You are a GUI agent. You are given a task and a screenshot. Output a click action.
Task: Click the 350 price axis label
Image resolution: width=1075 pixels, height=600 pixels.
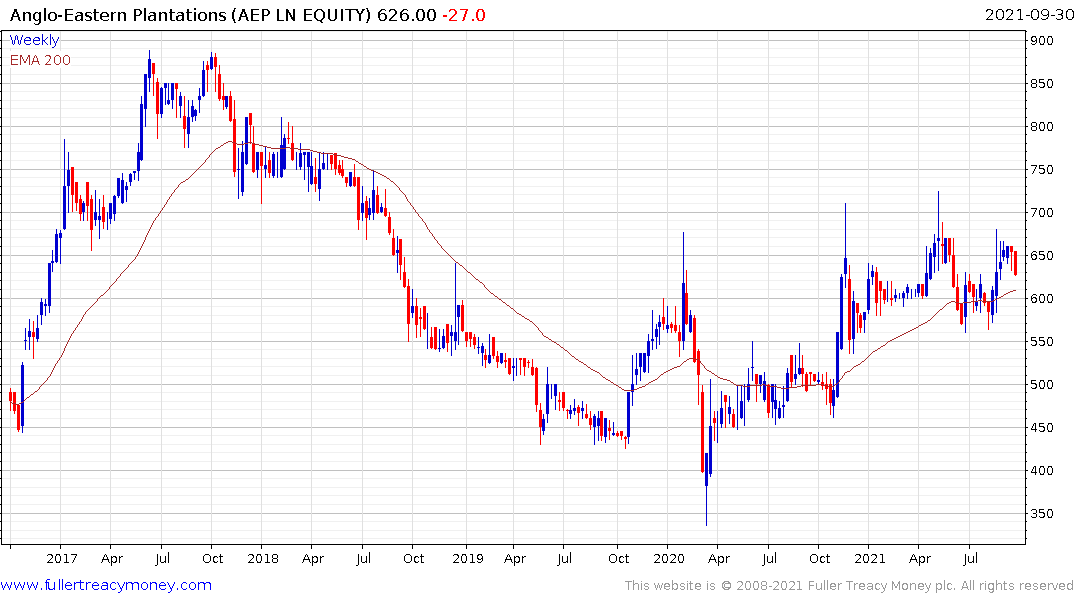1042,514
